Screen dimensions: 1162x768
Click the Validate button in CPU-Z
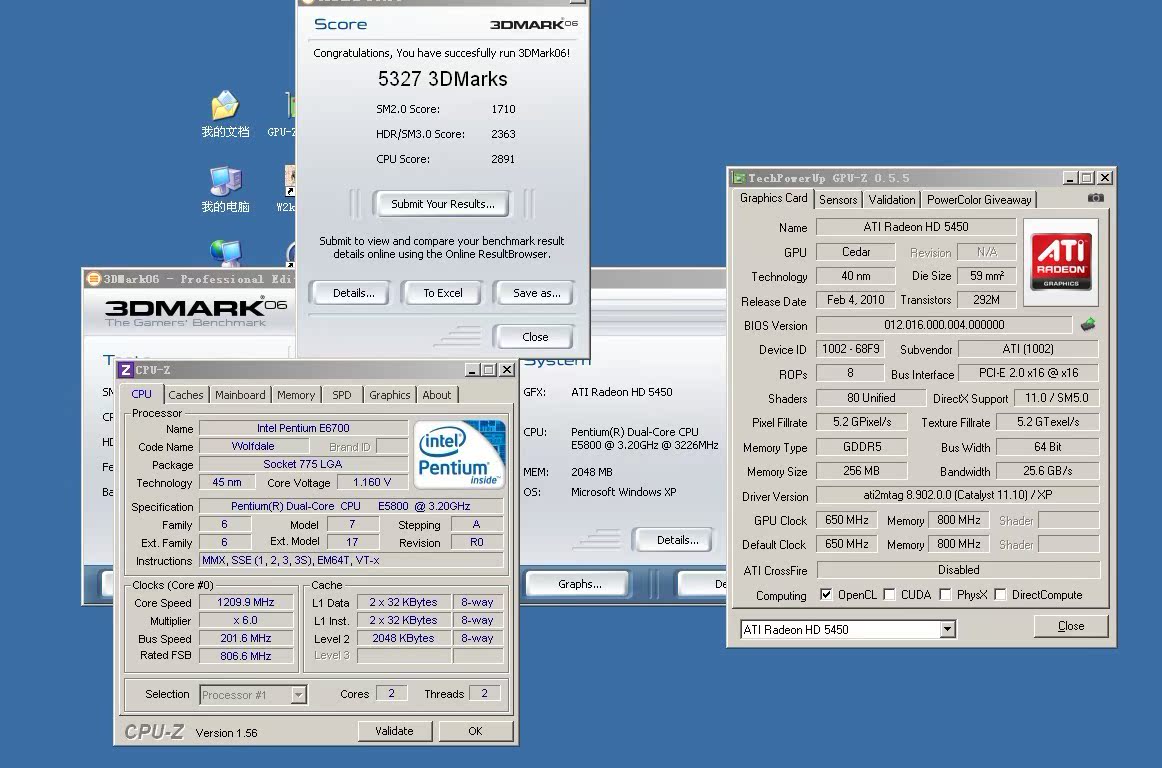point(394,731)
